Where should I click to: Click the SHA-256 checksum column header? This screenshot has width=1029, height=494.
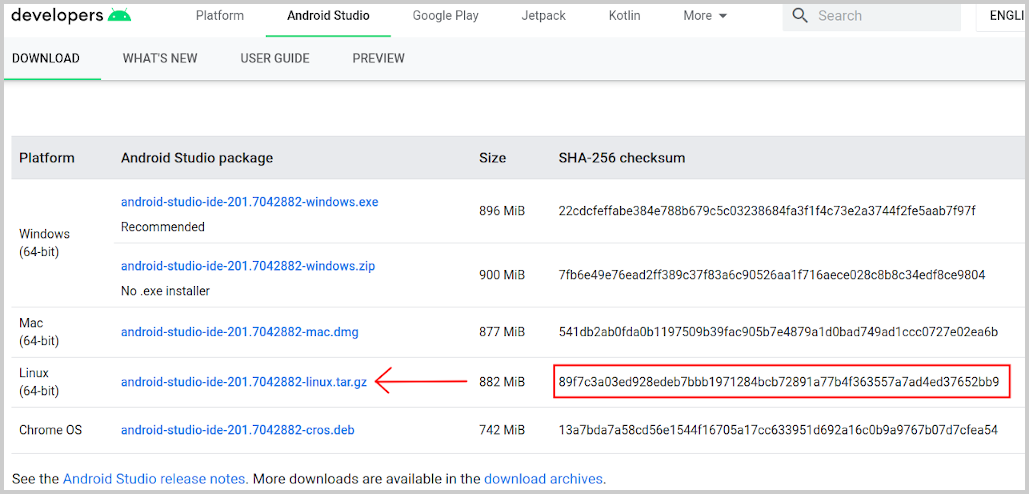pos(622,158)
